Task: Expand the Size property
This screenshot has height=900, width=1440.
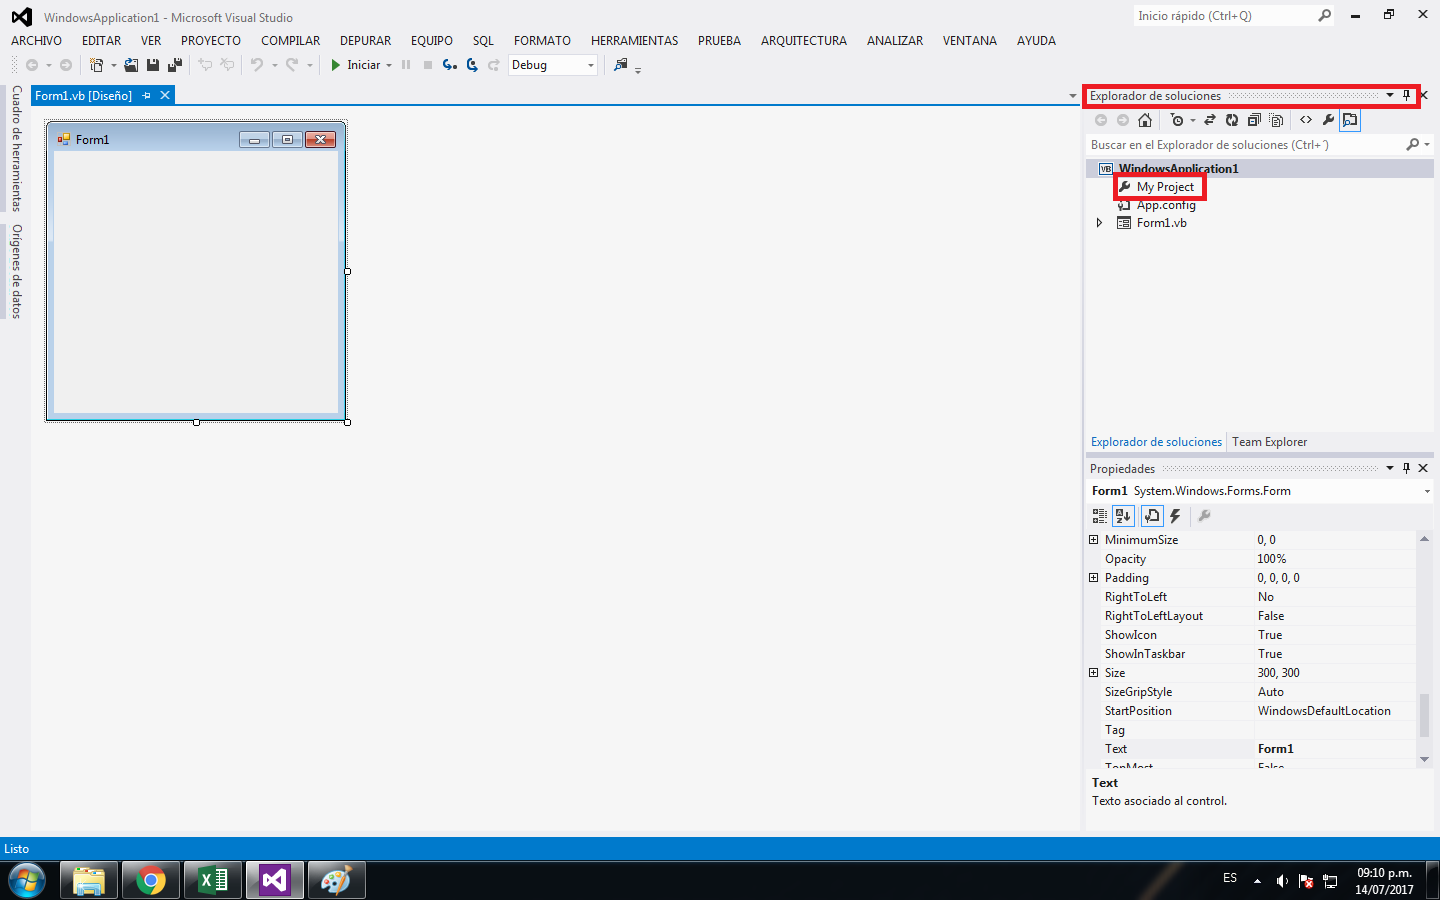Action: coord(1093,672)
